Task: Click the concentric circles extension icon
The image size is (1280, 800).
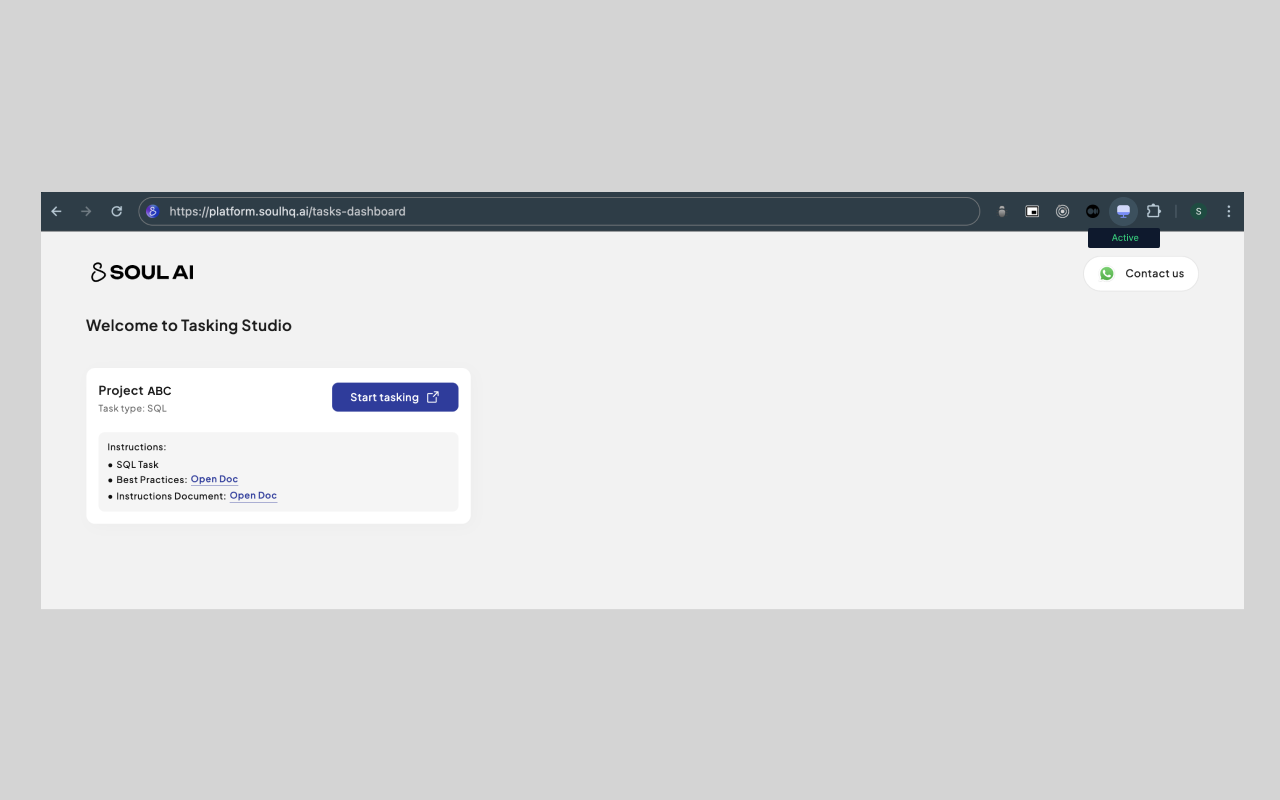Action: tap(1062, 211)
